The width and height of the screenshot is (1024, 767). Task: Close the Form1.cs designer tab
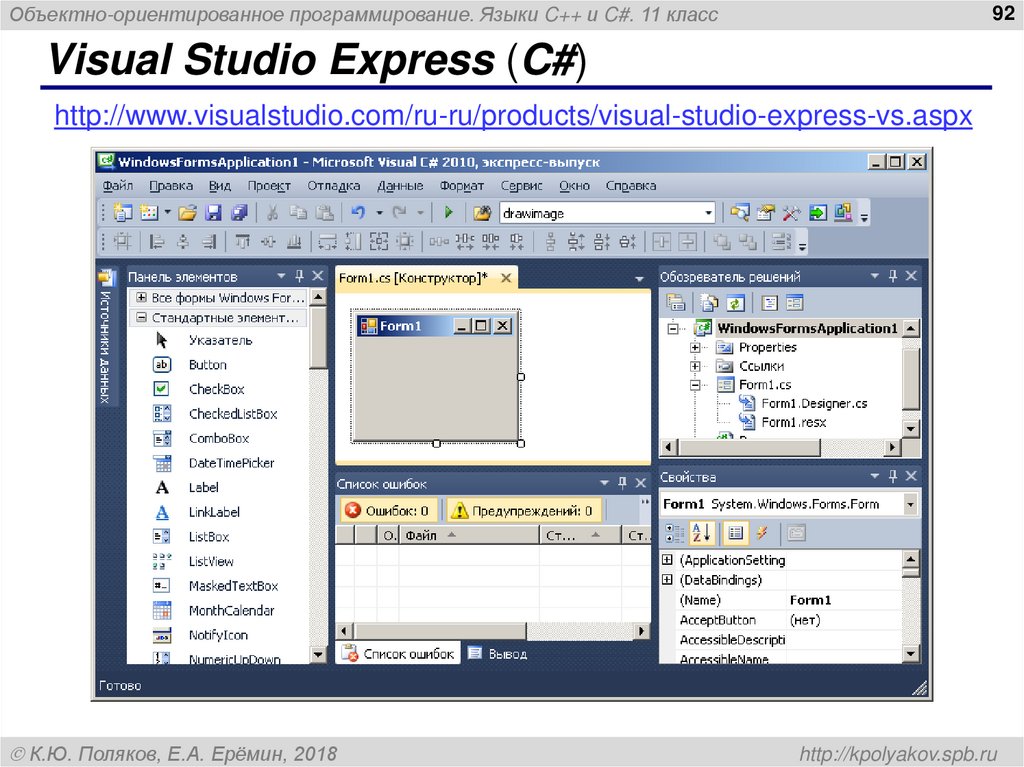[505, 278]
